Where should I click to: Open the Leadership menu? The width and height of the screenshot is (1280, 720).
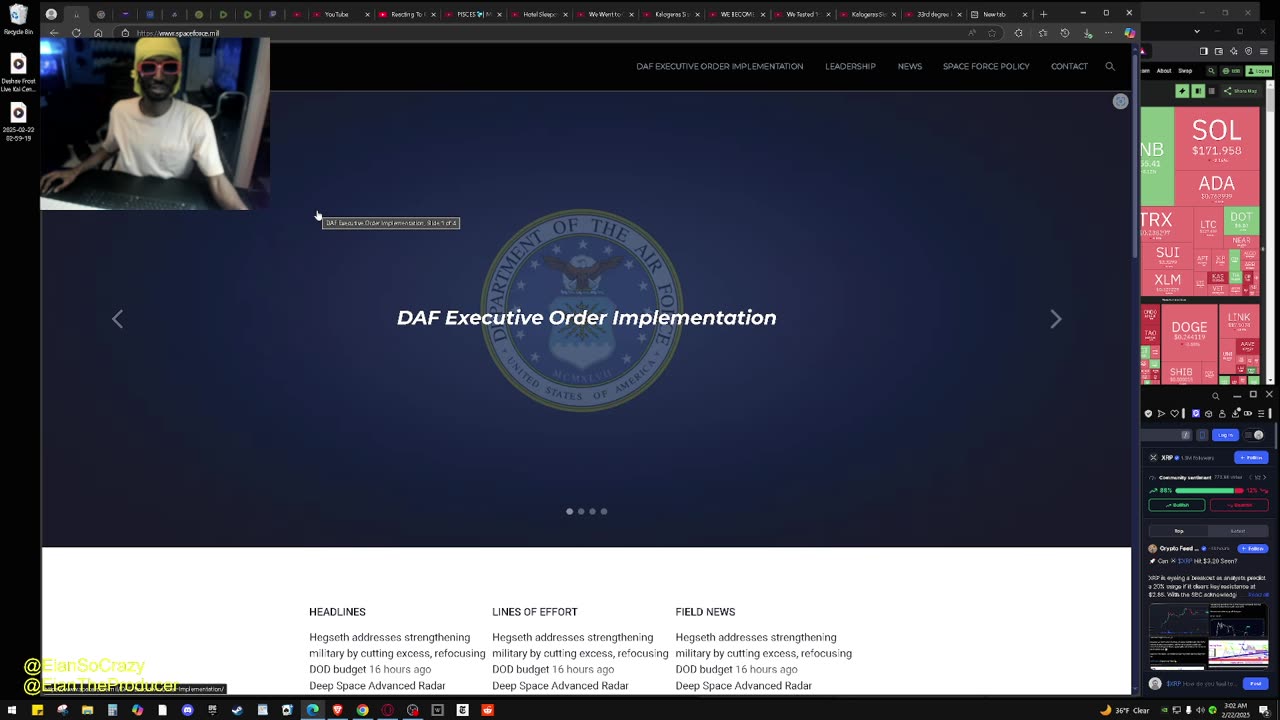(850, 66)
